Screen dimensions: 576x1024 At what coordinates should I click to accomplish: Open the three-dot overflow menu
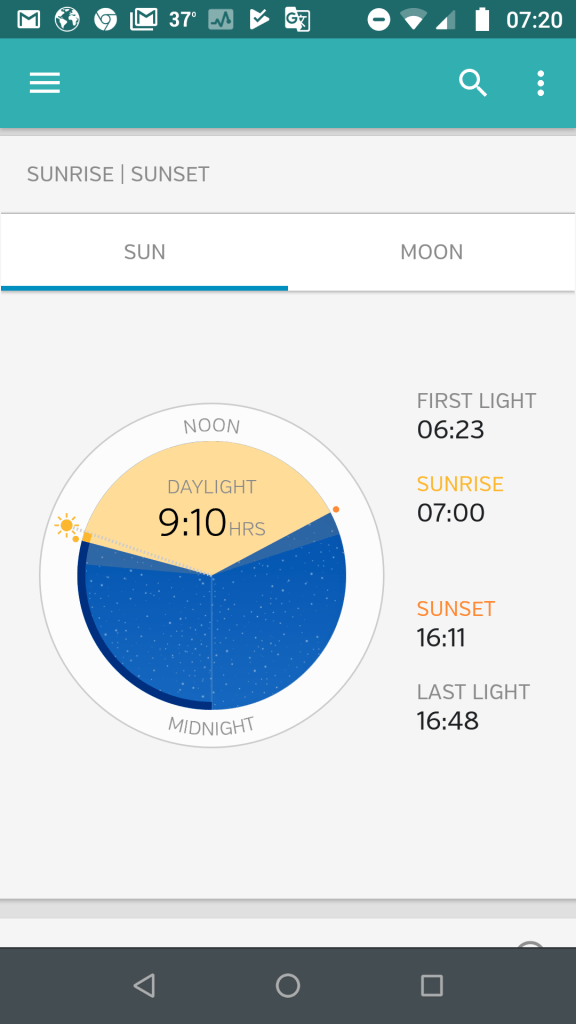pos(540,83)
